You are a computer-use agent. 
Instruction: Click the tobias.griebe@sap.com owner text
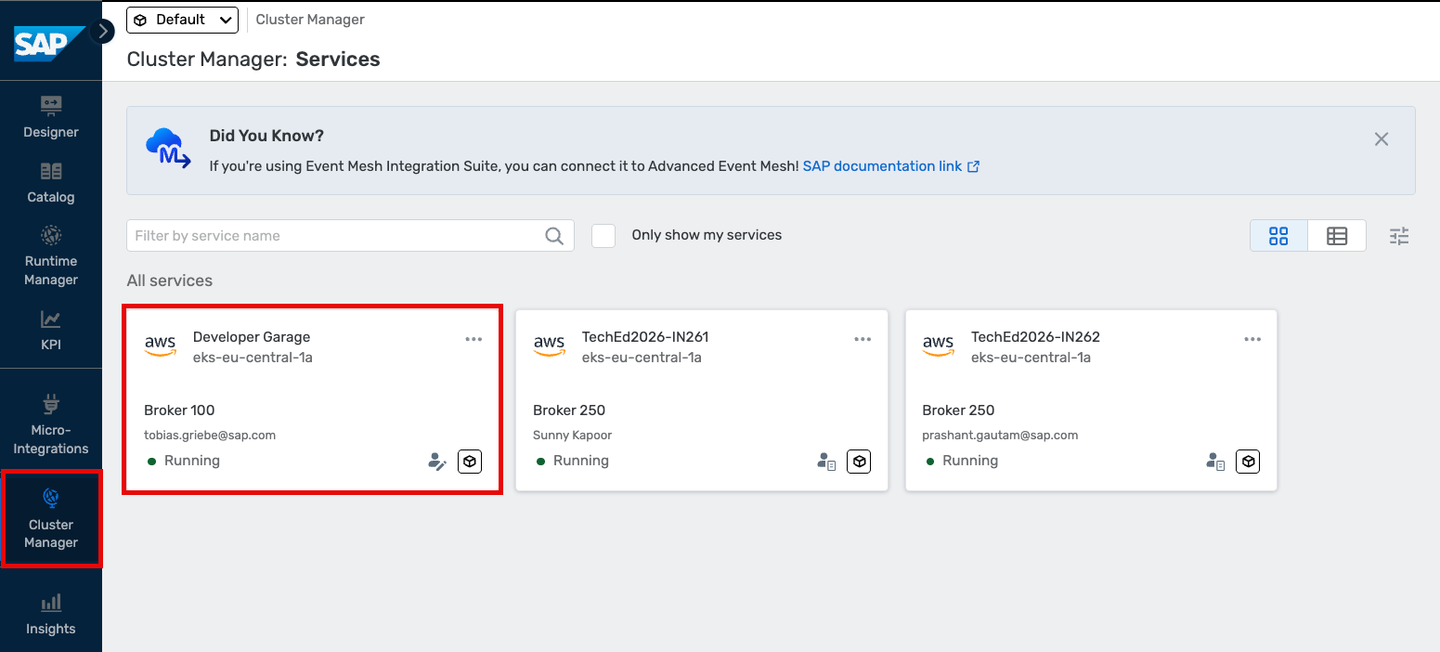(210, 435)
